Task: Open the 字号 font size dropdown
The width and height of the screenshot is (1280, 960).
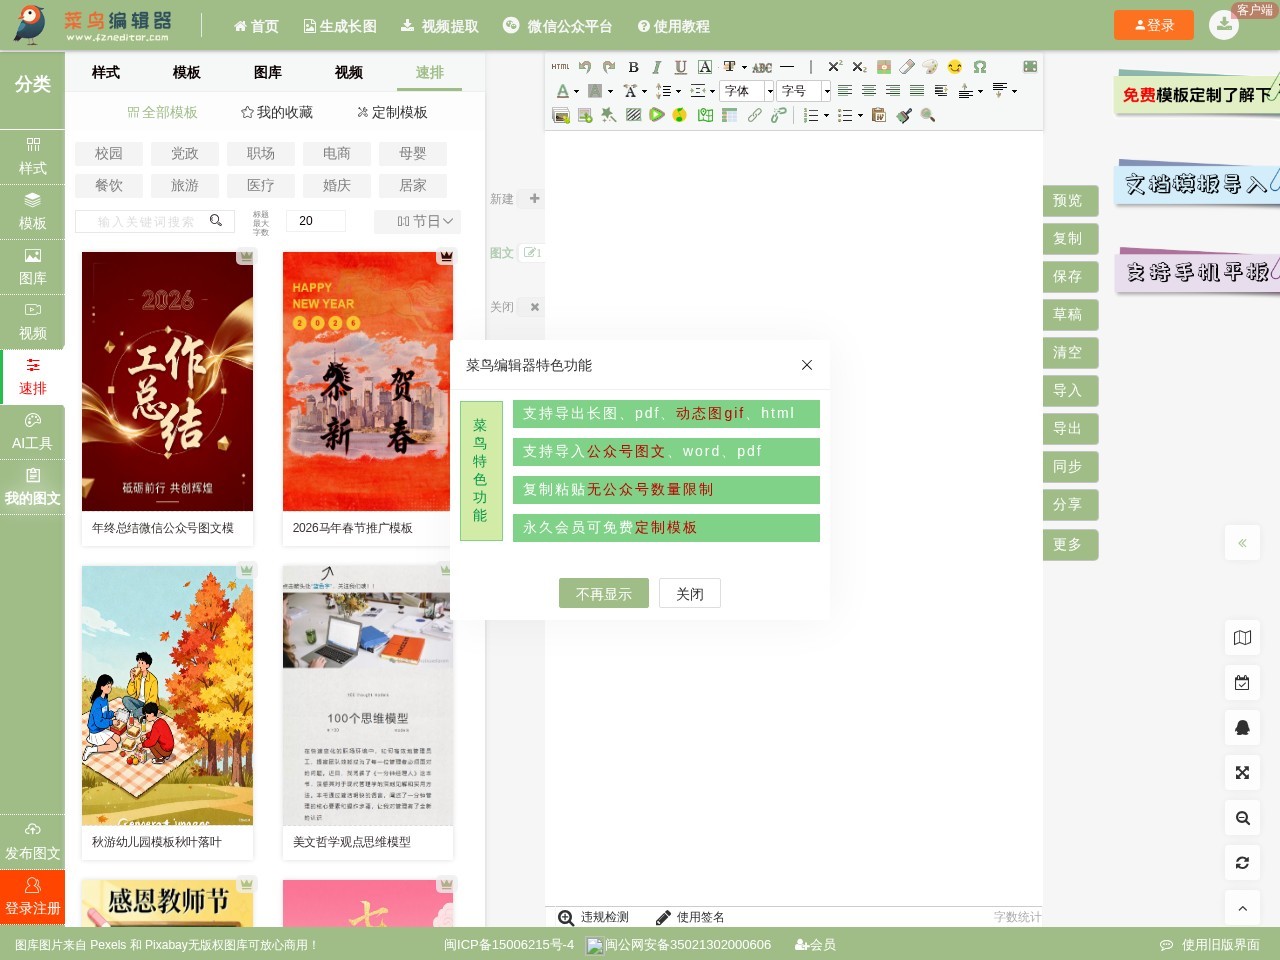Action: 805,91
